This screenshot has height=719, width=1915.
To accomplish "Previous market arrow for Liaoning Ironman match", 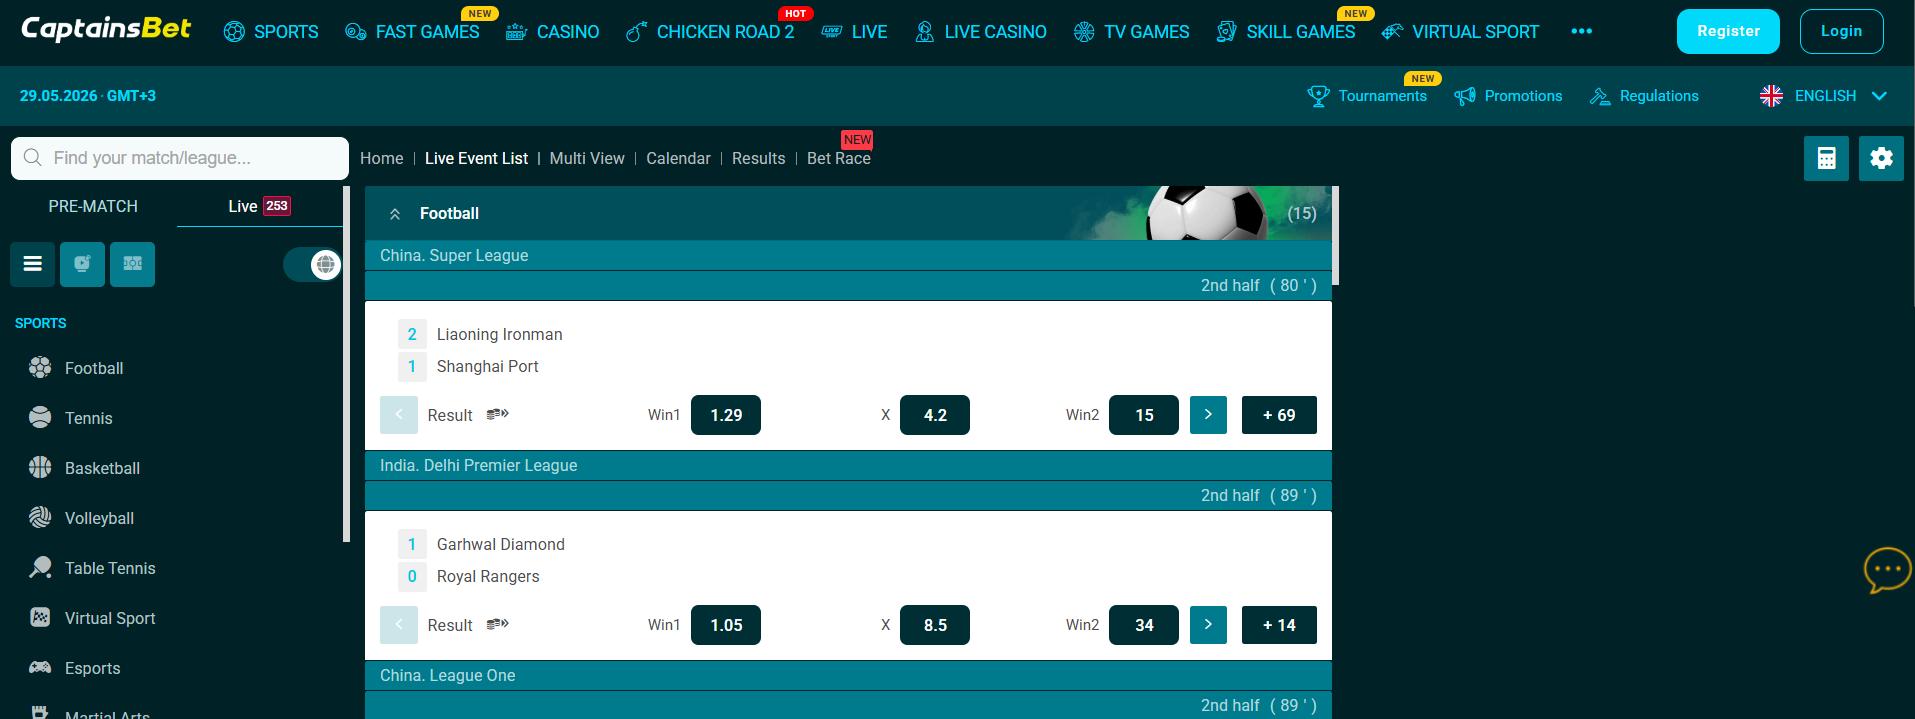I will click(398, 415).
